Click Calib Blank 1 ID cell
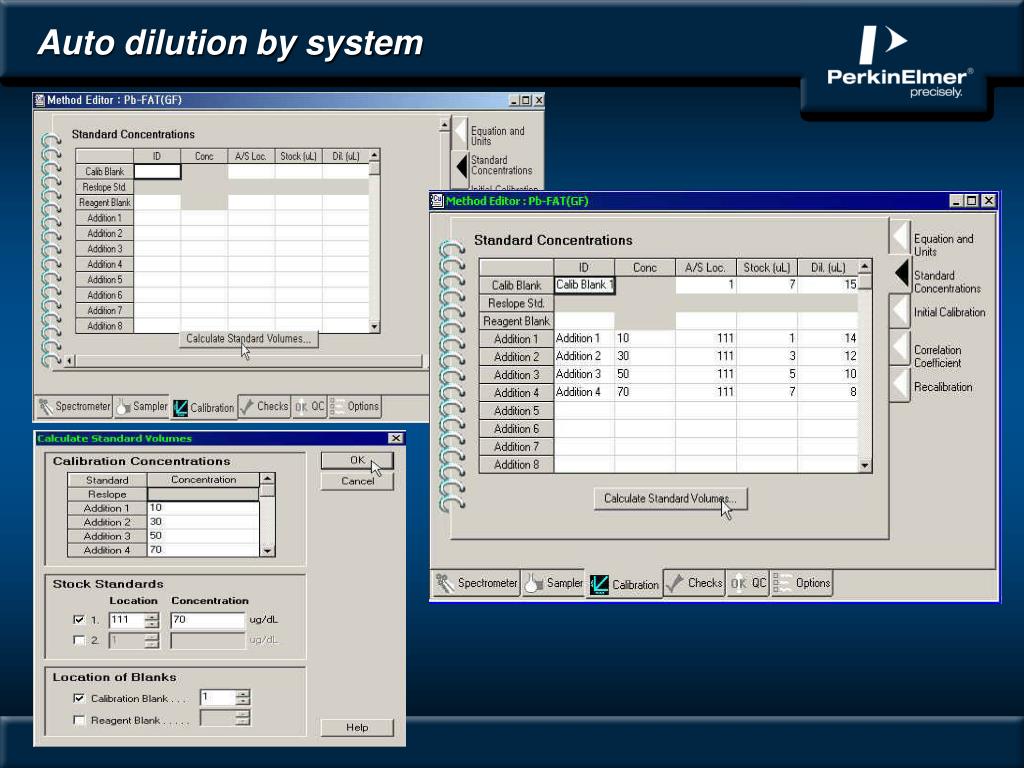Screen dimensions: 1024x768 [584, 285]
